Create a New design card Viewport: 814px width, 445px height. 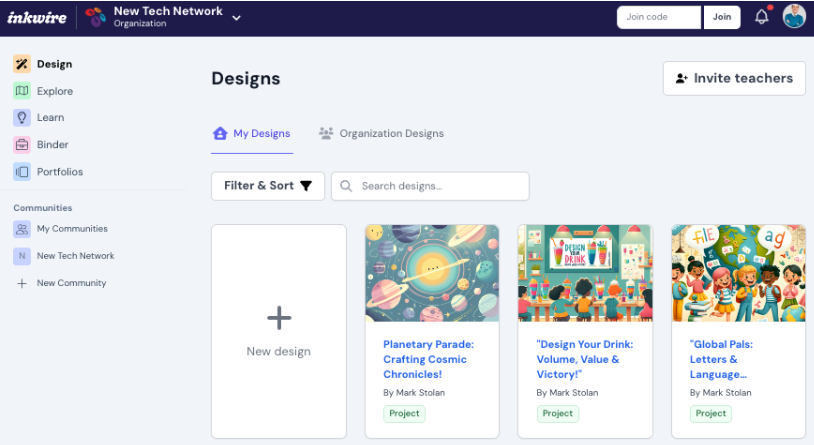279,331
